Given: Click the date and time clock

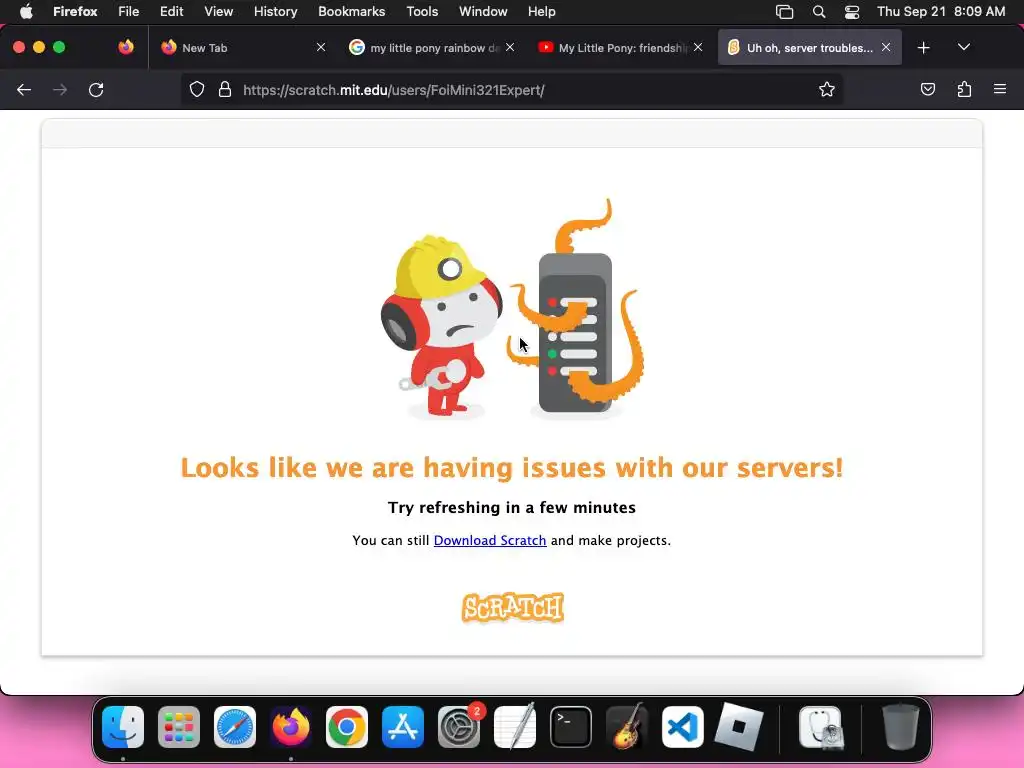Looking at the screenshot, I should click(941, 12).
